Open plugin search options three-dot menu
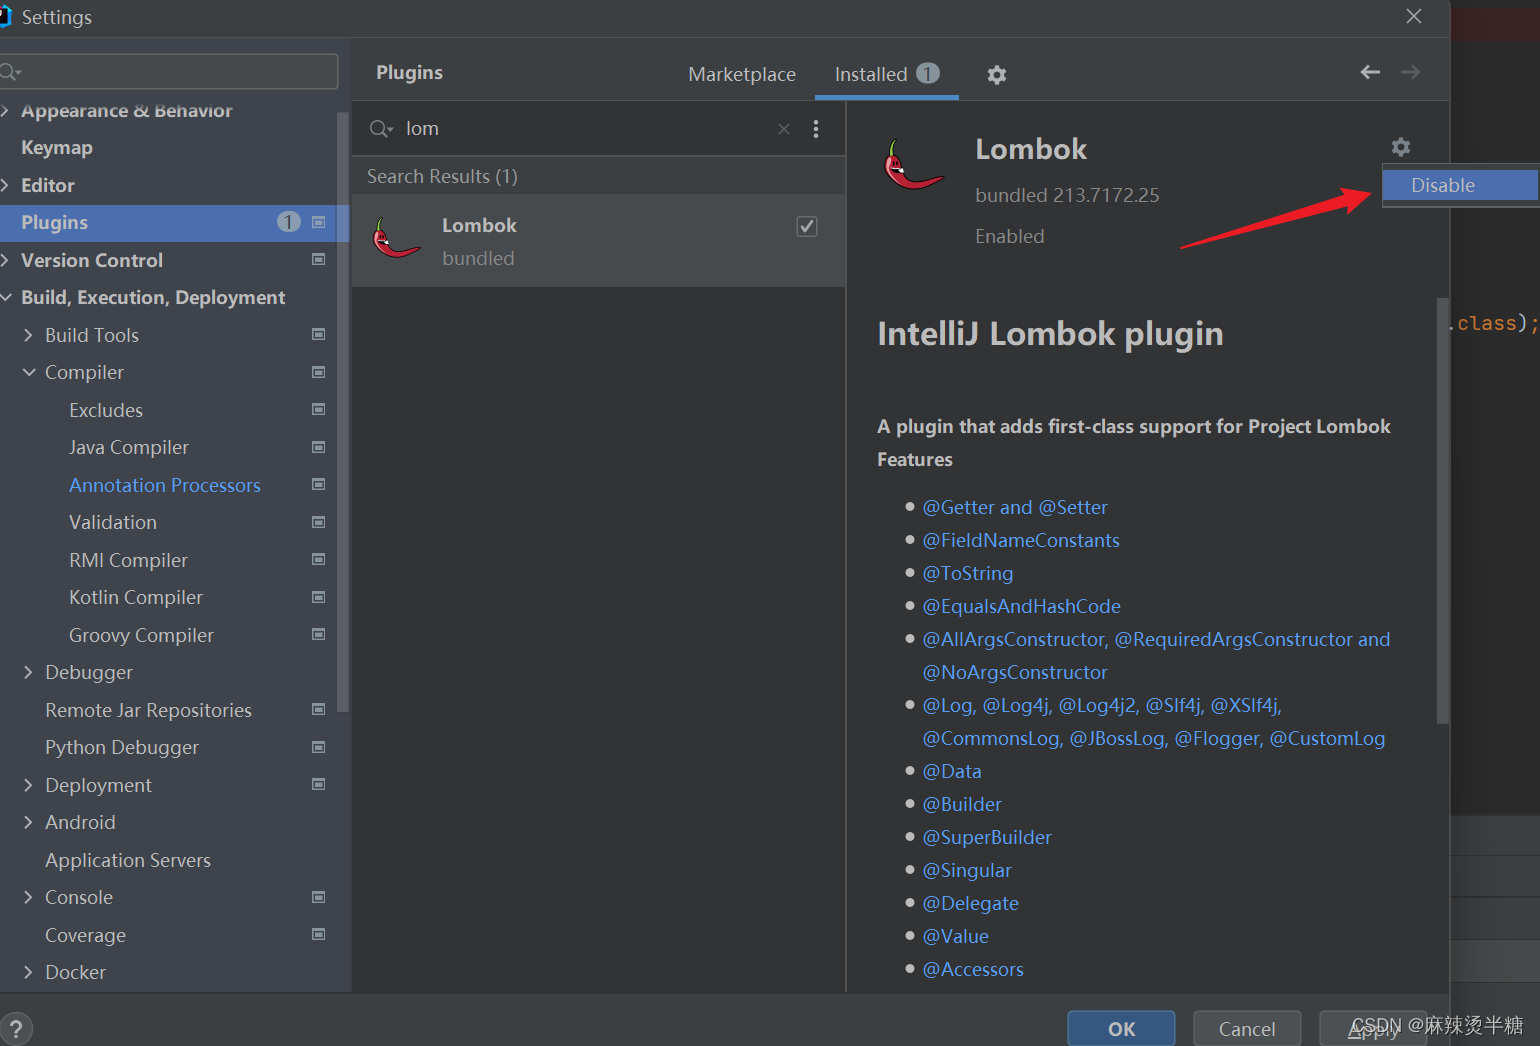The image size is (1540, 1046). point(816,129)
